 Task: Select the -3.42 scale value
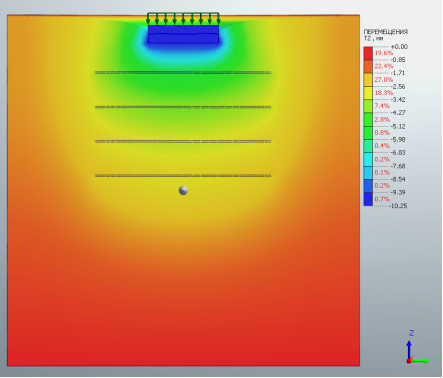pos(398,99)
